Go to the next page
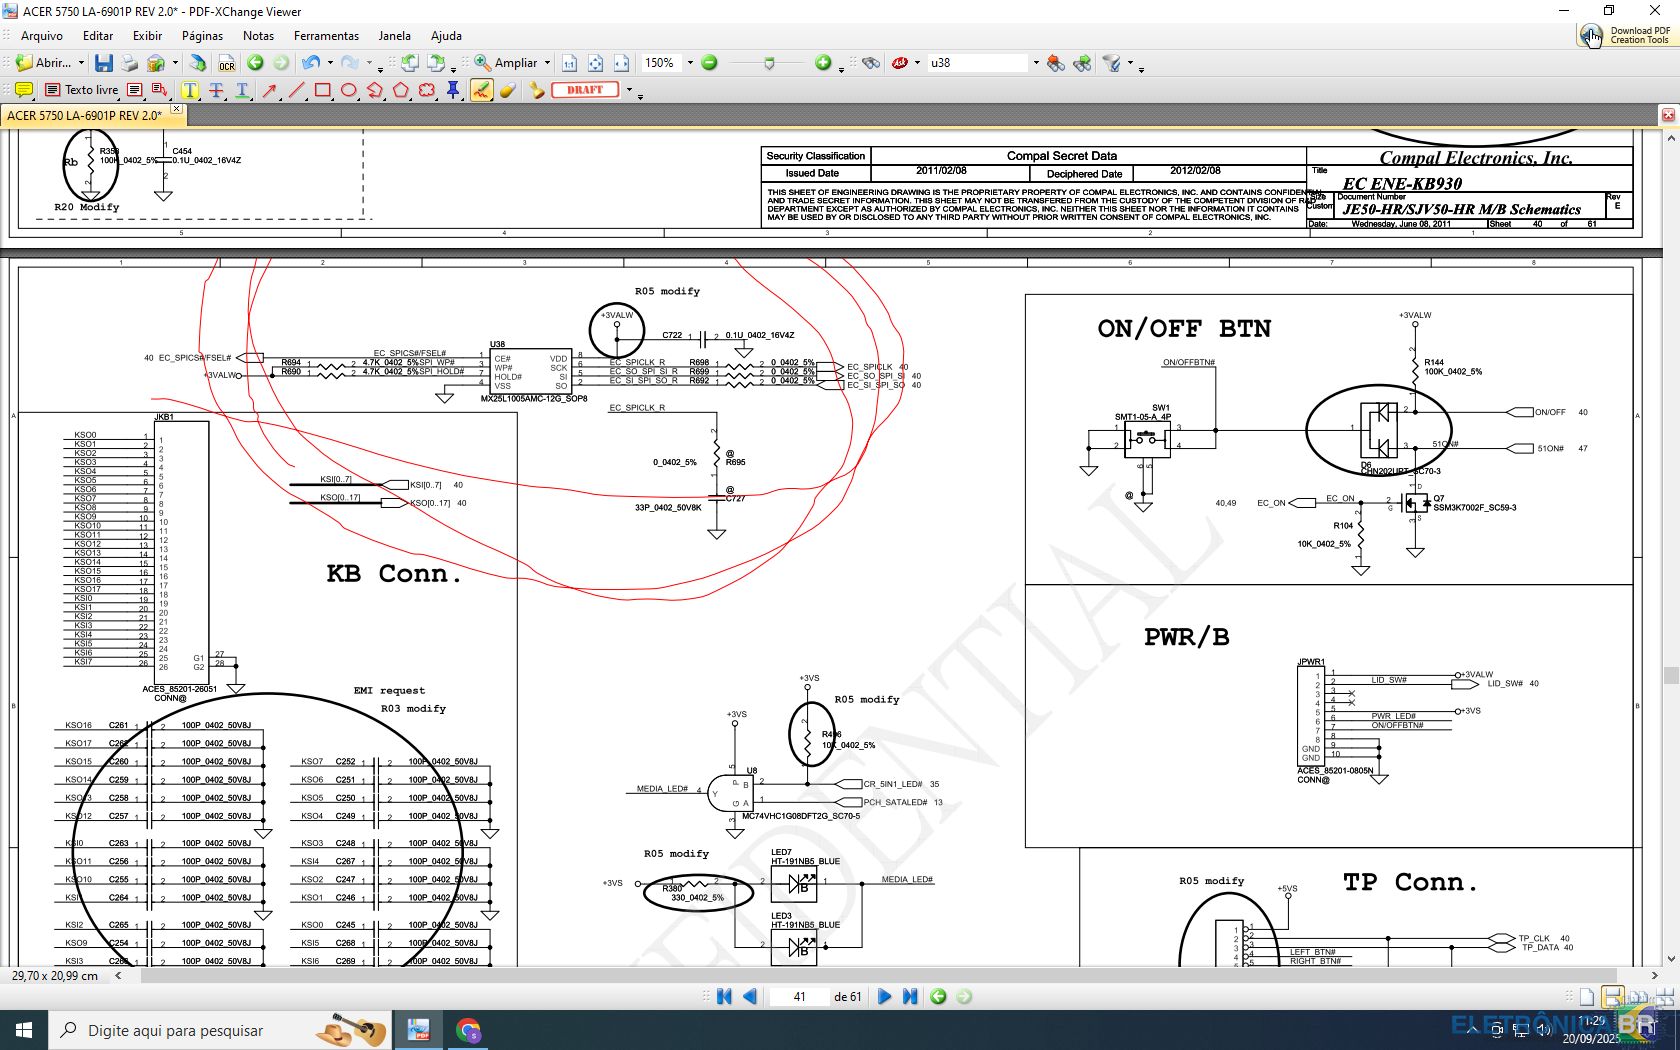Screen dimensions: 1680x1050 click(x=884, y=997)
